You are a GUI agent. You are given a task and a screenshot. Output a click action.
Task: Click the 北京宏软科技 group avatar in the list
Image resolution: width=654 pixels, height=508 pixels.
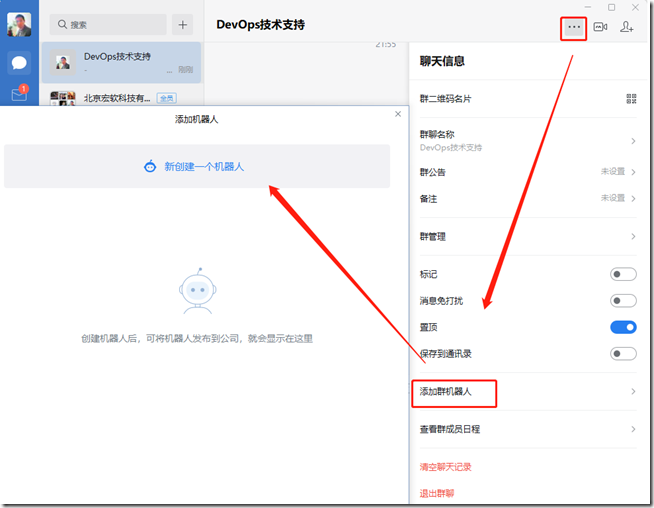[x=63, y=98]
